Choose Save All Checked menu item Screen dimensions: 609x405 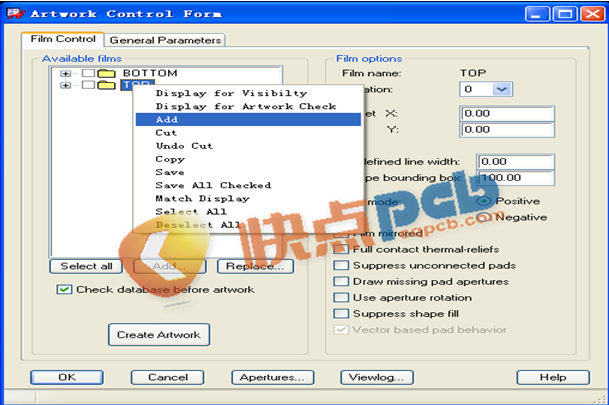click(248, 186)
